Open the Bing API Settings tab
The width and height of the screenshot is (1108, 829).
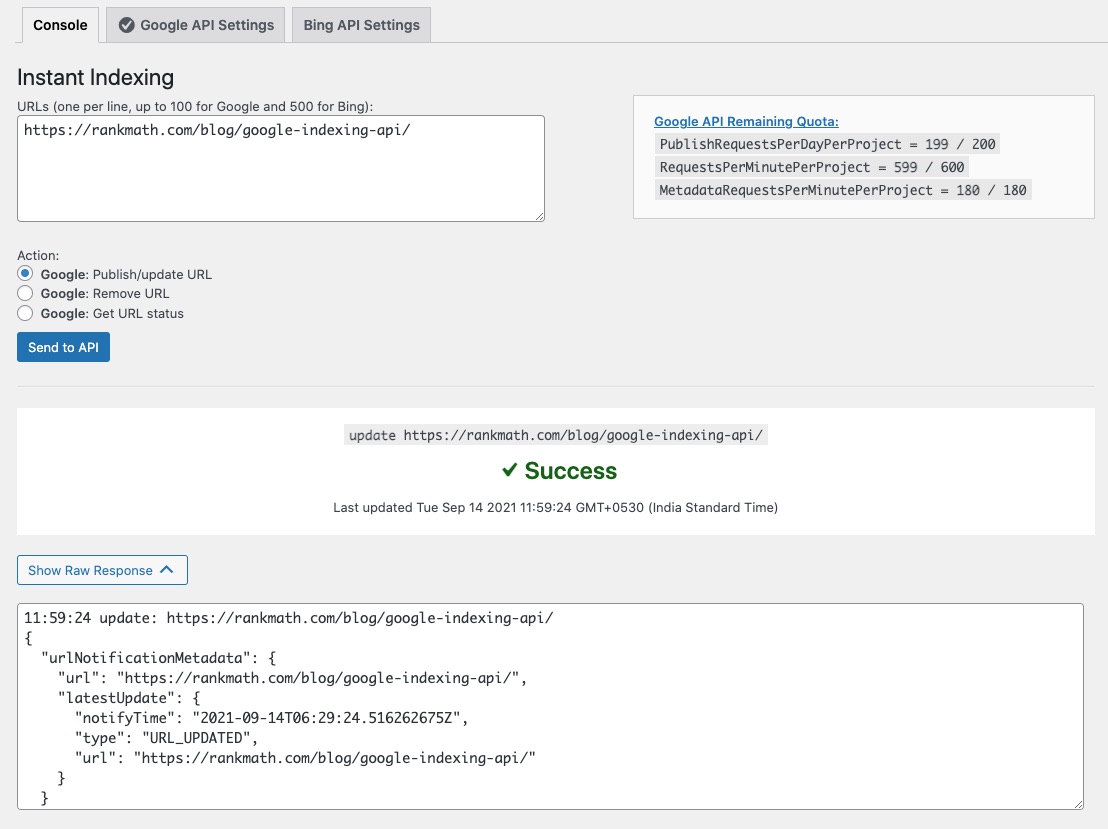[361, 25]
